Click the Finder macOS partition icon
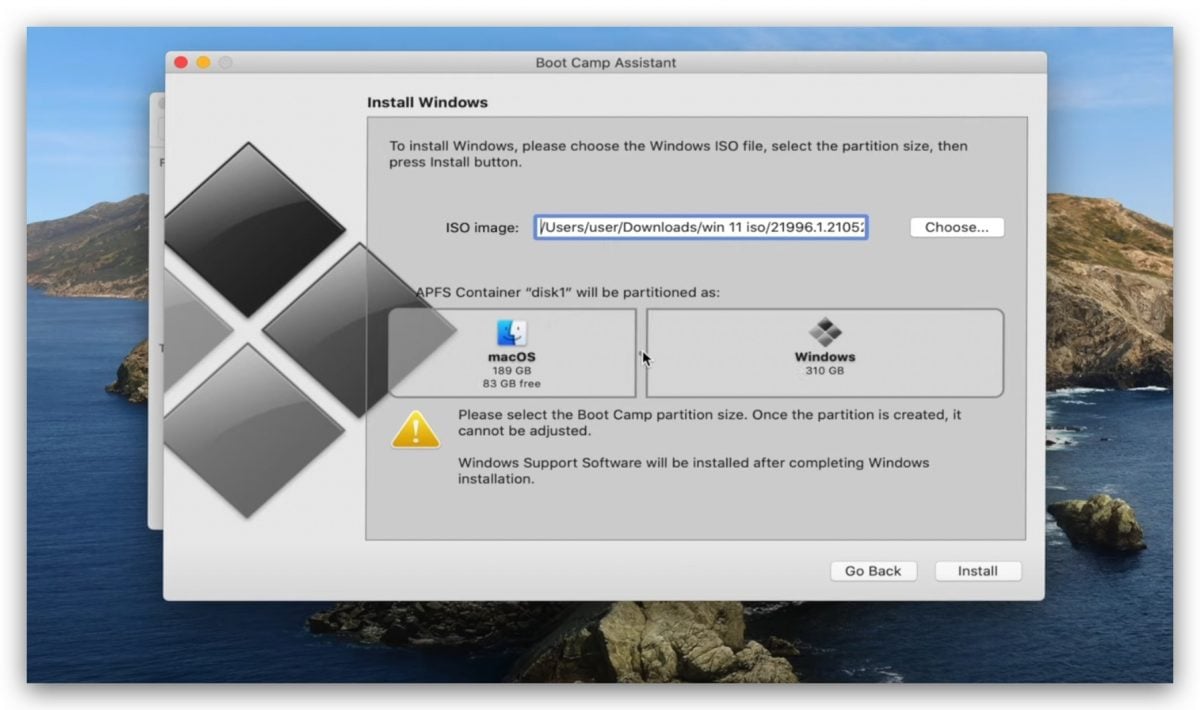The image size is (1200, 710). (x=511, y=333)
